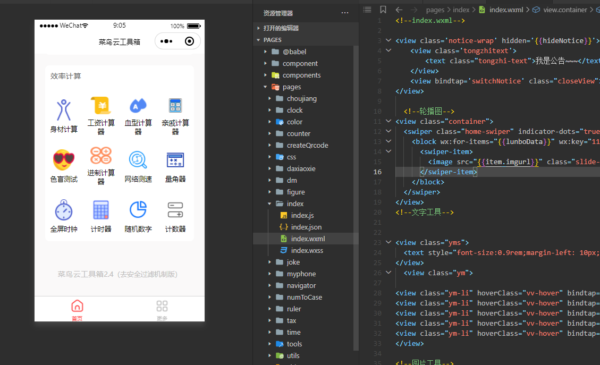
Task: Open the protractor tool icon
Action: 175,160
